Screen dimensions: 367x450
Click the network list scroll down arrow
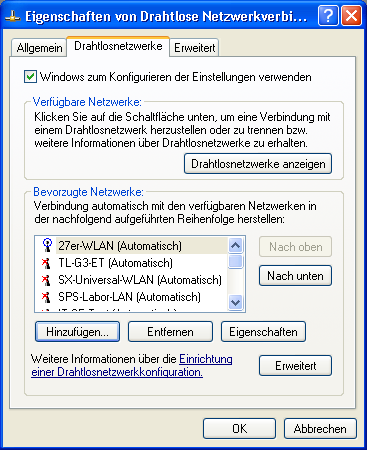236,302
